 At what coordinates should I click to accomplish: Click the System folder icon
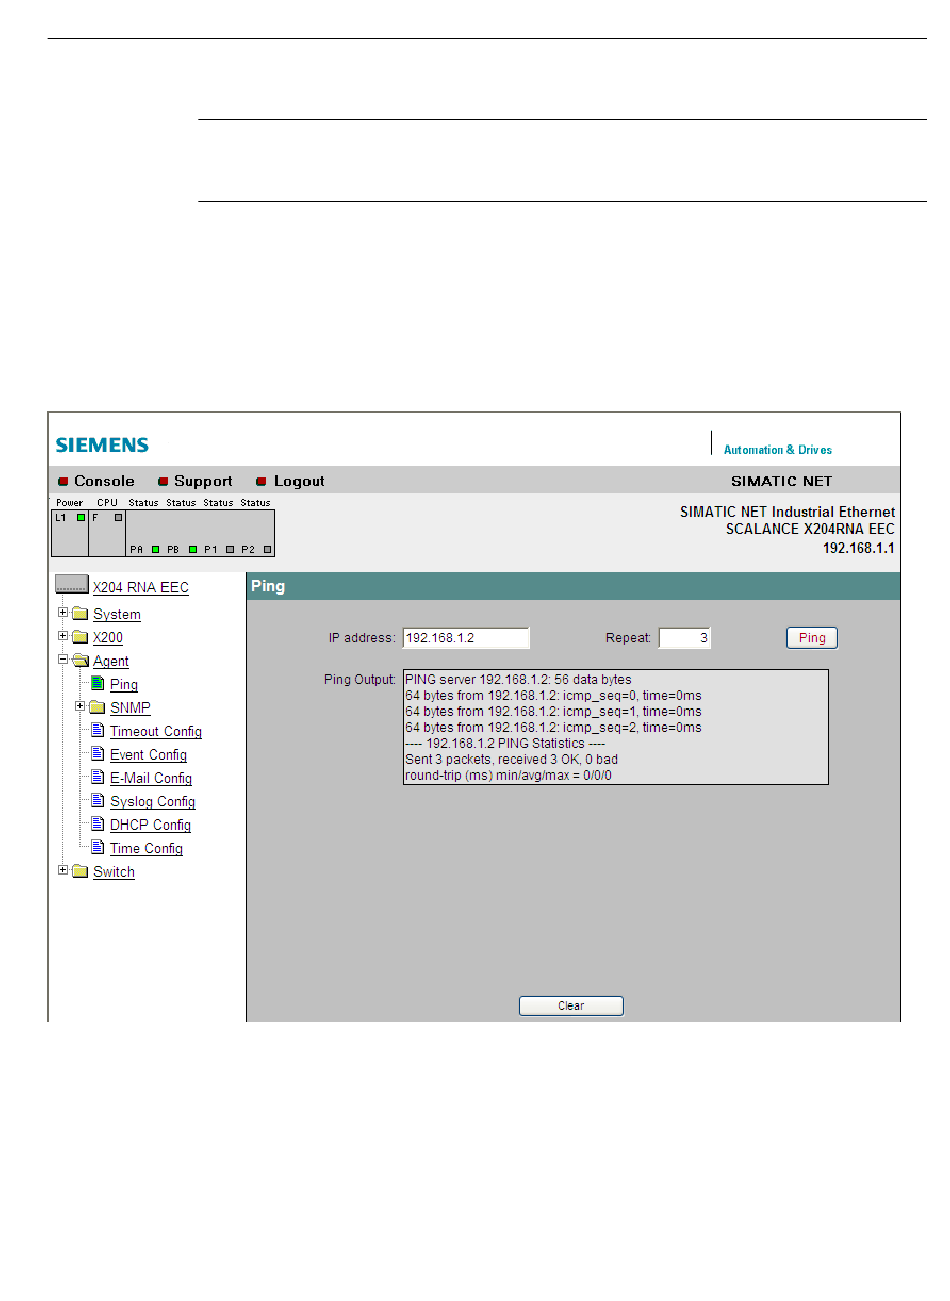(80, 614)
